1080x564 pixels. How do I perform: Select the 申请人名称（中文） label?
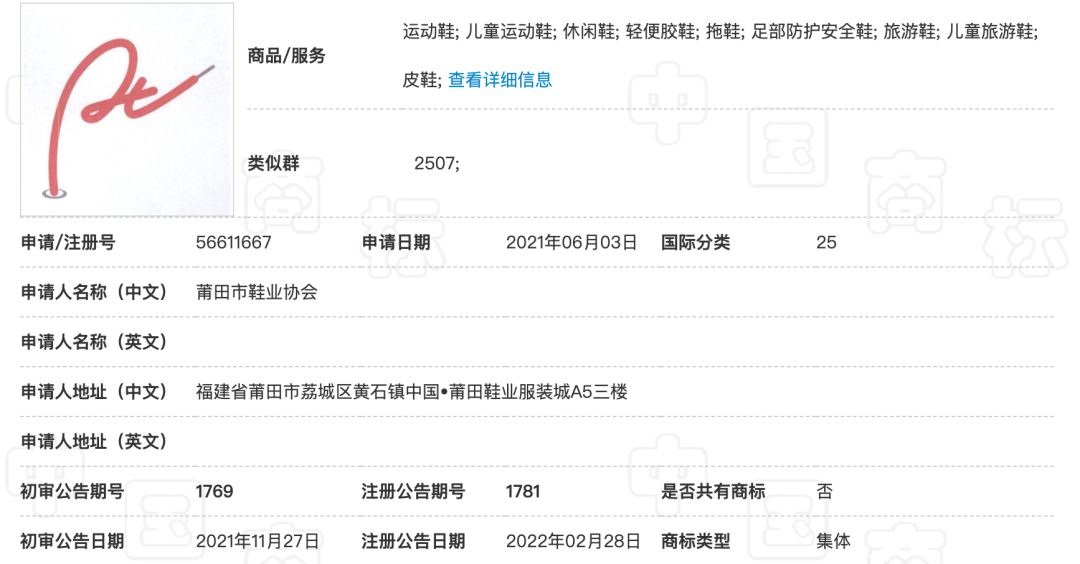click(x=94, y=292)
